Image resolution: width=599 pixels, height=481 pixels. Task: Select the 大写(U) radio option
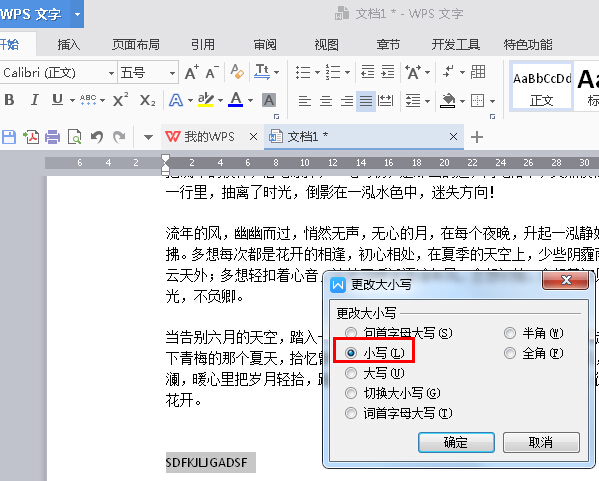point(374,373)
